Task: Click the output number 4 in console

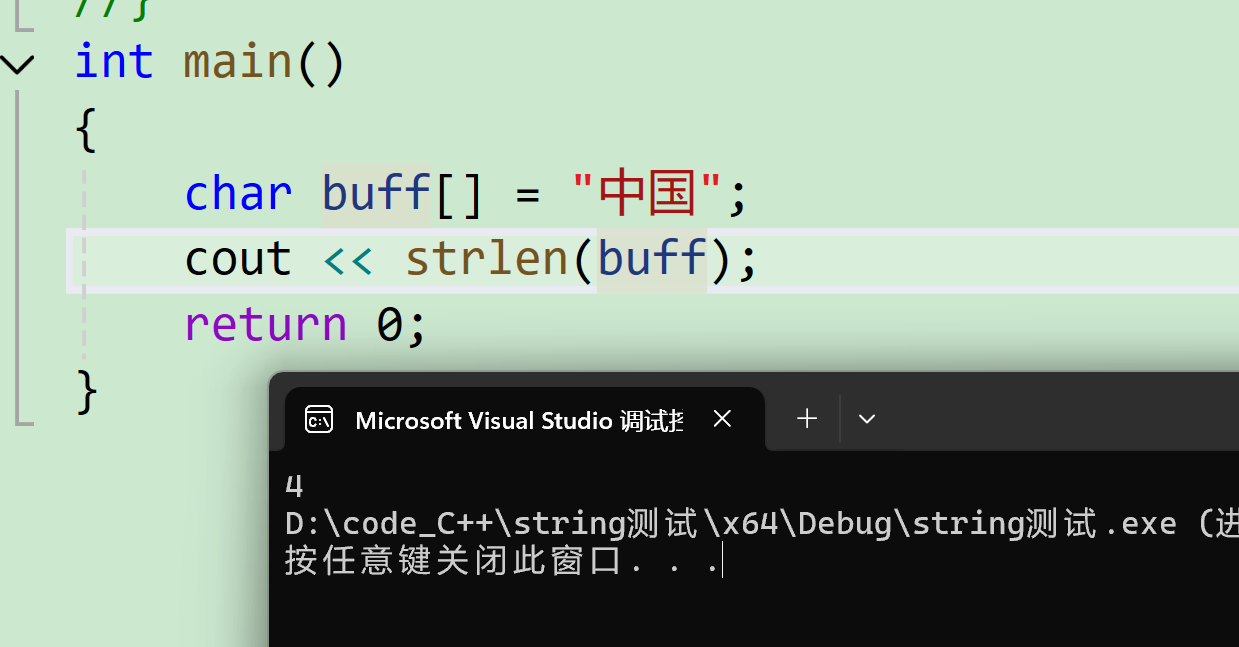Action: coord(294,486)
